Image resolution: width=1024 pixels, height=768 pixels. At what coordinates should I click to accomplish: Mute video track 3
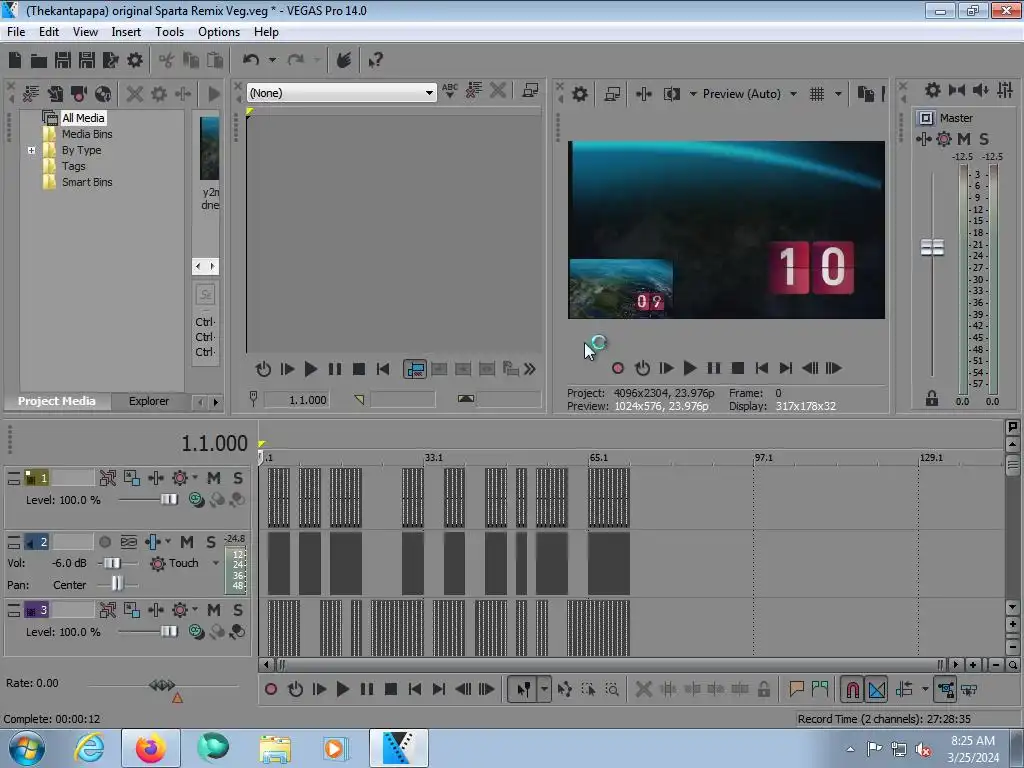[214, 610]
